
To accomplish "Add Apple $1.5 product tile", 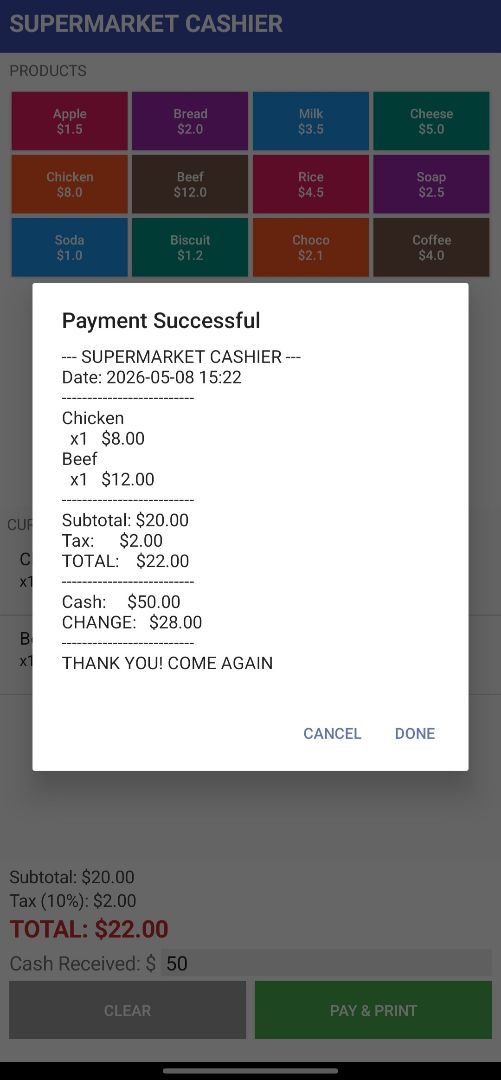I will point(70,121).
